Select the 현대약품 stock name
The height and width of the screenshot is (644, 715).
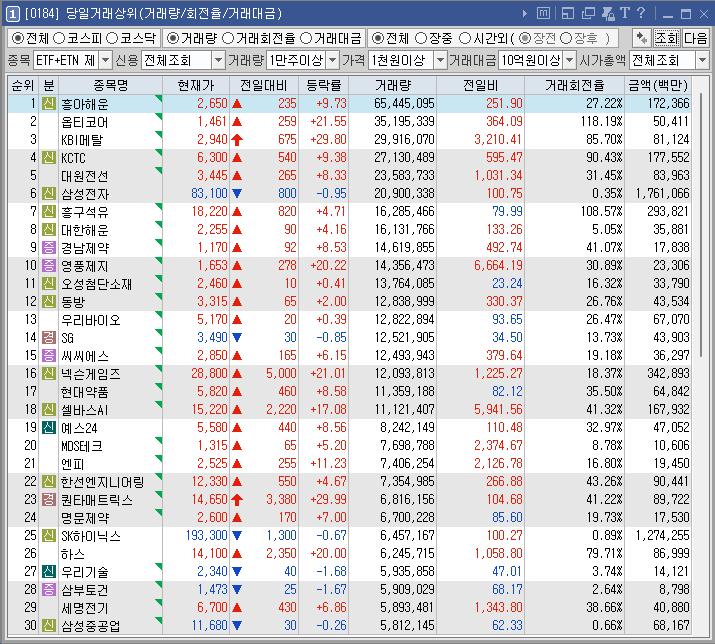[85, 392]
